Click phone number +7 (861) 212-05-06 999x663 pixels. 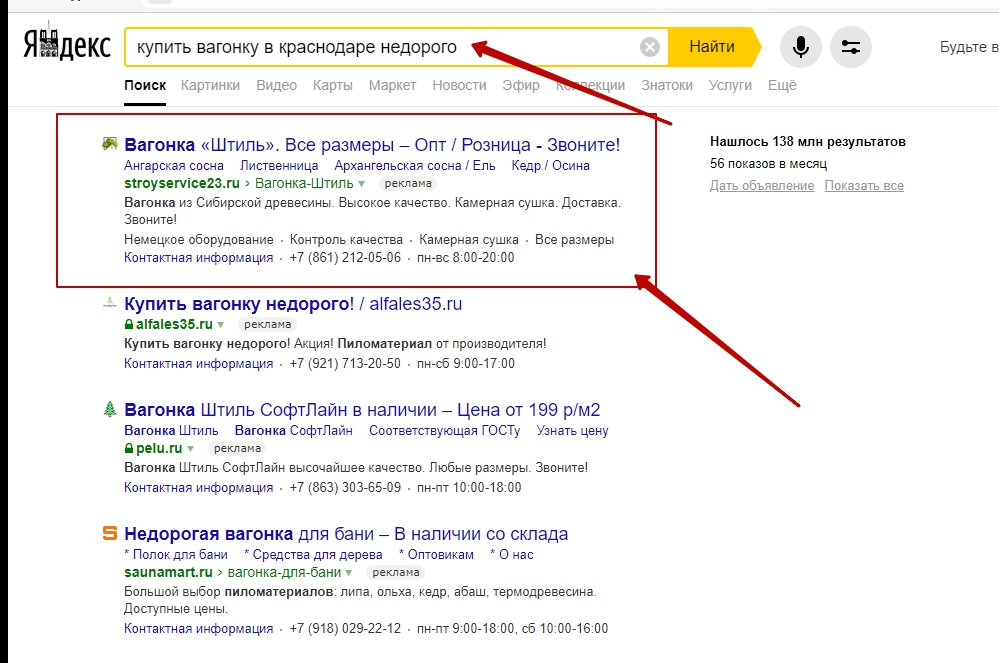pyautogui.click(x=345, y=258)
